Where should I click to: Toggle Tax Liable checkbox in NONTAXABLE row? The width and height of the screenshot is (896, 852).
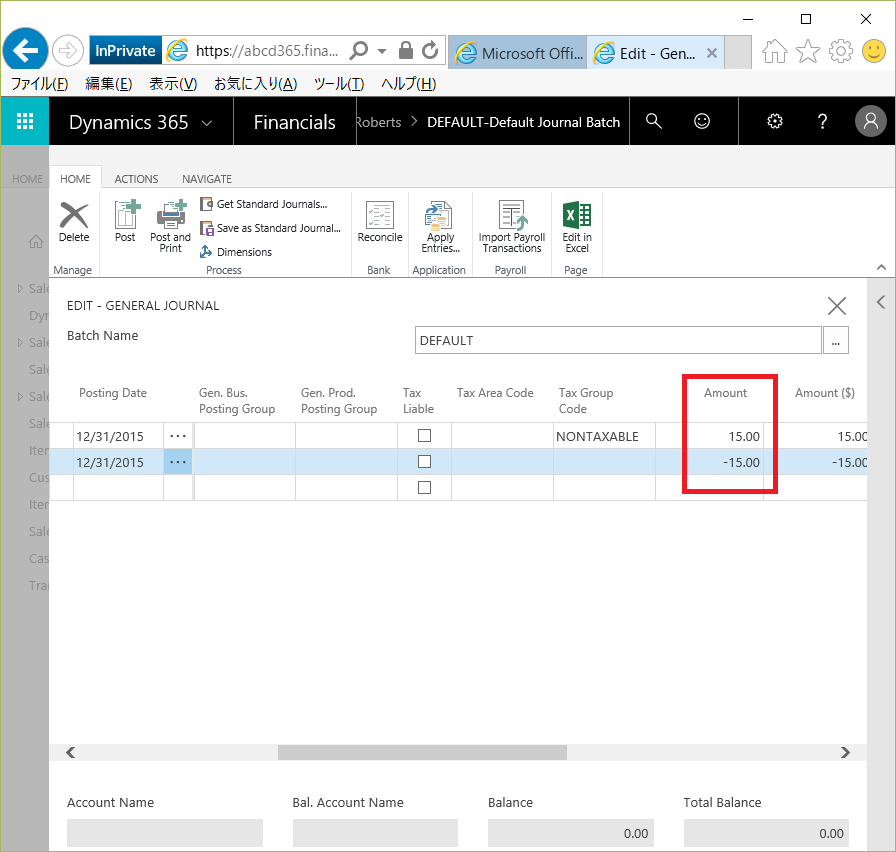coord(424,436)
